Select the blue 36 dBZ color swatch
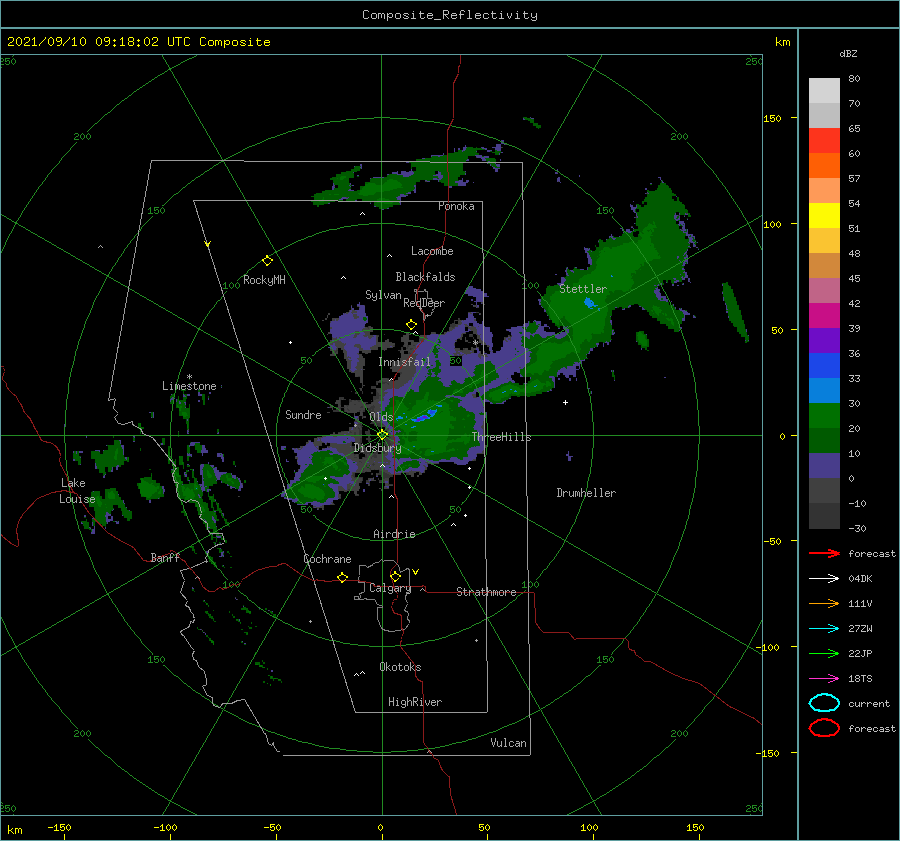The width and height of the screenshot is (900, 841). coord(824,365)
